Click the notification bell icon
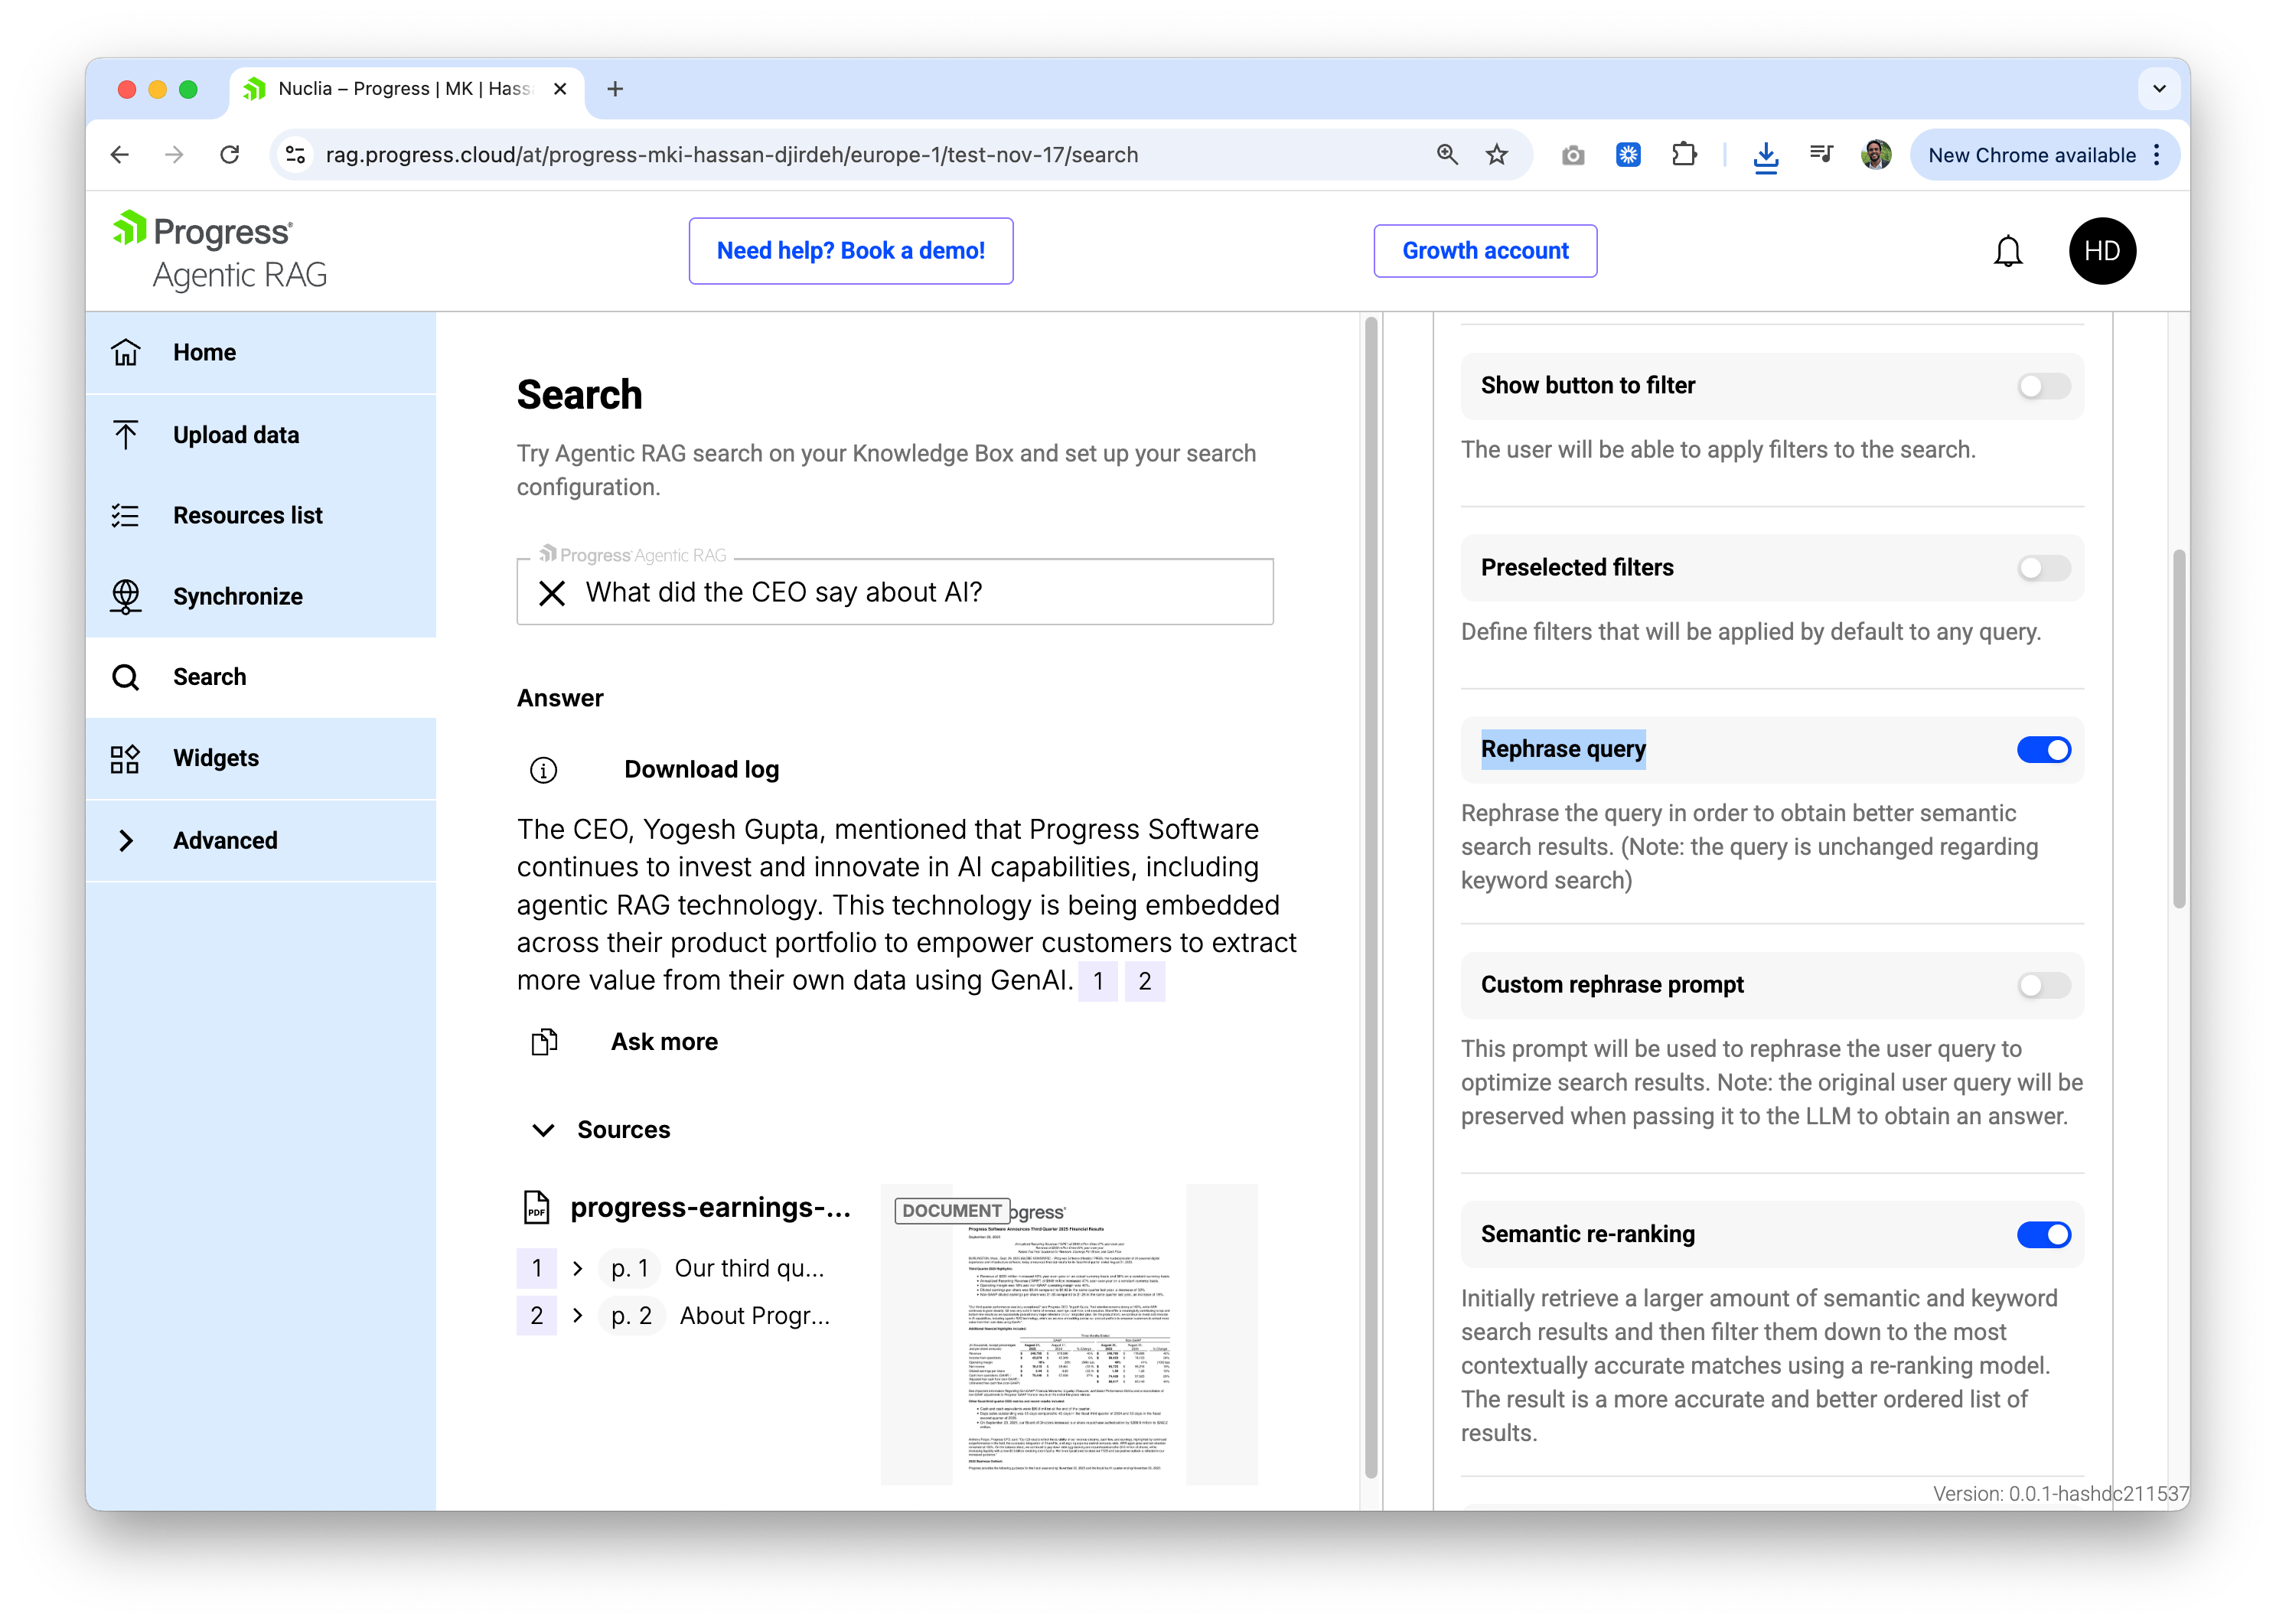The width and height of the screenshot is (2276, 1624). click(x=2009, y=251)
